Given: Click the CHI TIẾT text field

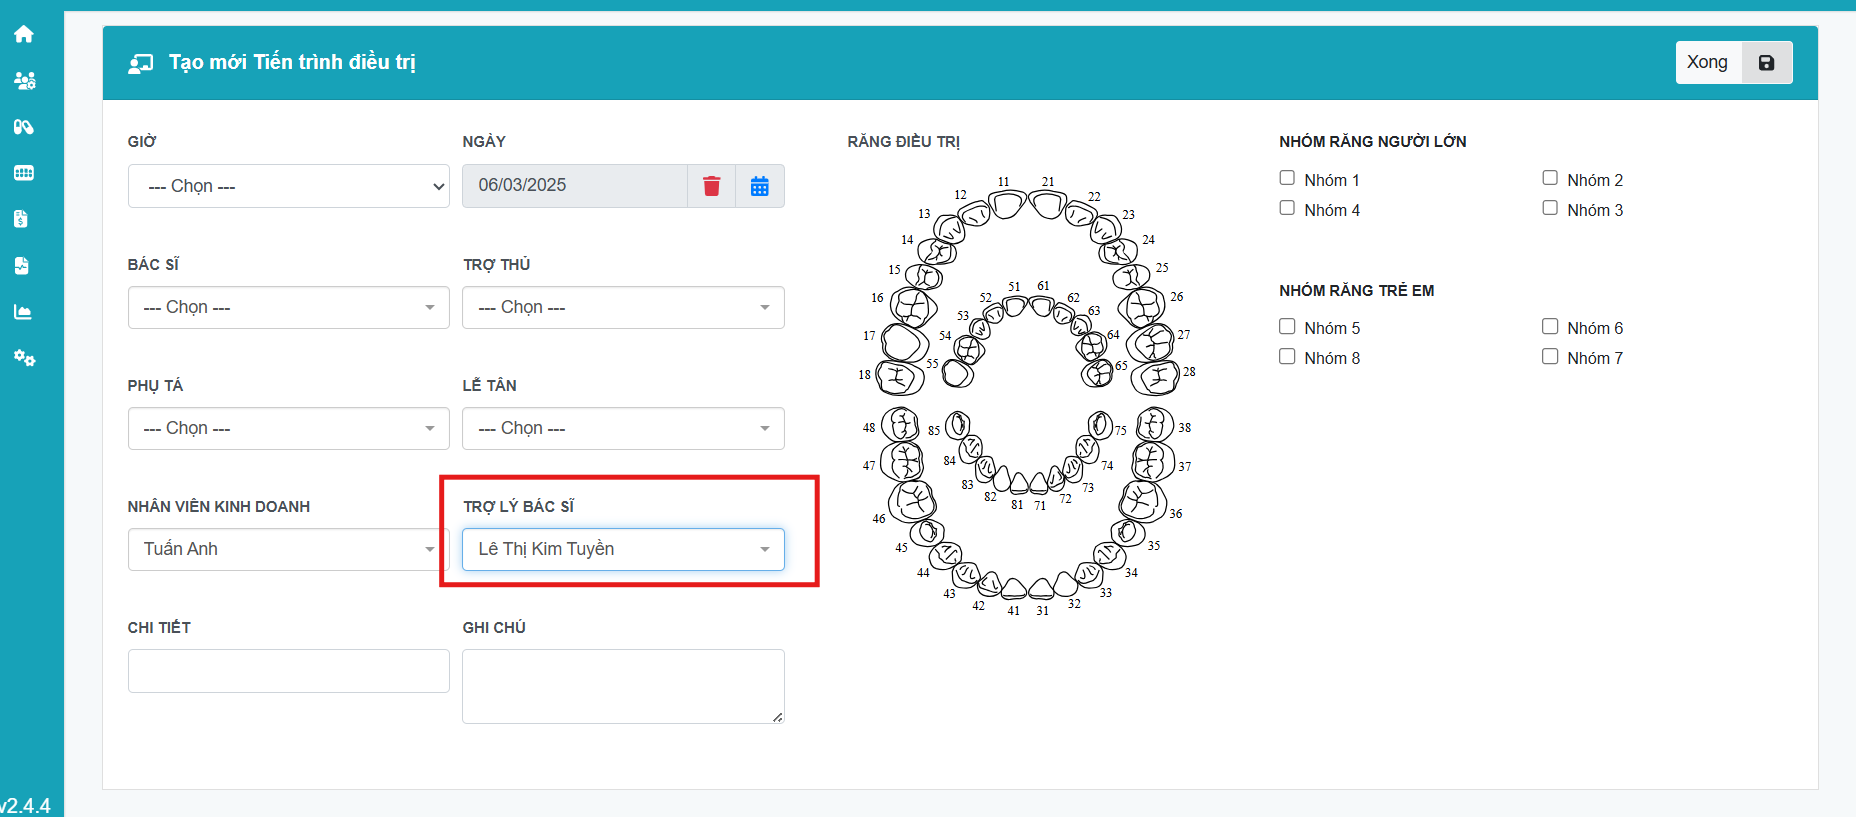Looking at the screenshot, I should click(x=288, y=671).
